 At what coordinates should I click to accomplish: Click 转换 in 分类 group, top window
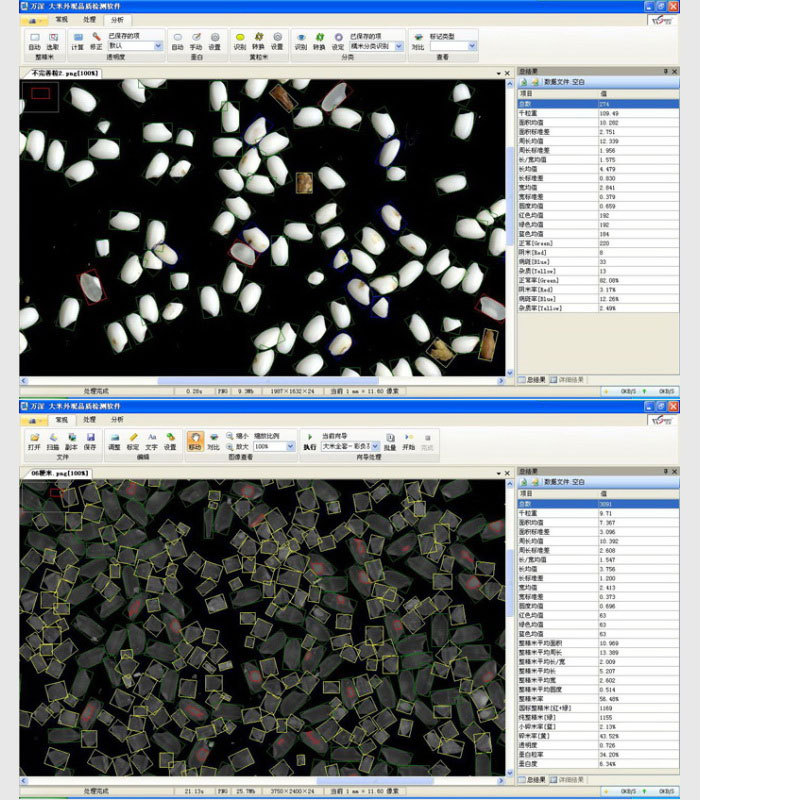(x=319, y=41)
